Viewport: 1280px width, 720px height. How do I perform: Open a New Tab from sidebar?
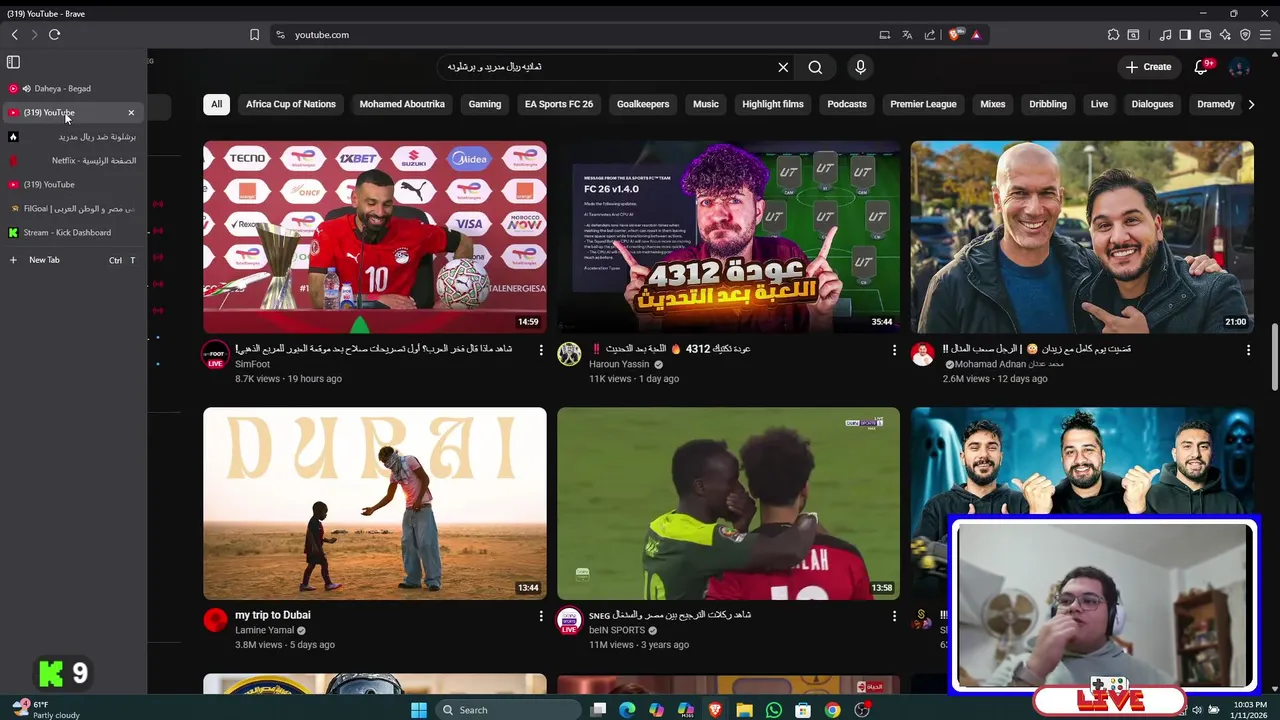[x=72, y=260]
